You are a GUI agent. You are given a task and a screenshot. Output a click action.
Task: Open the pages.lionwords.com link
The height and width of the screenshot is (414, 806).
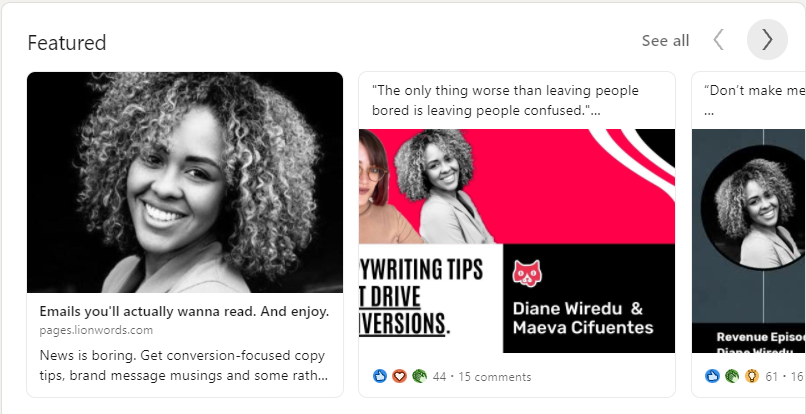(x=96, y=330)
